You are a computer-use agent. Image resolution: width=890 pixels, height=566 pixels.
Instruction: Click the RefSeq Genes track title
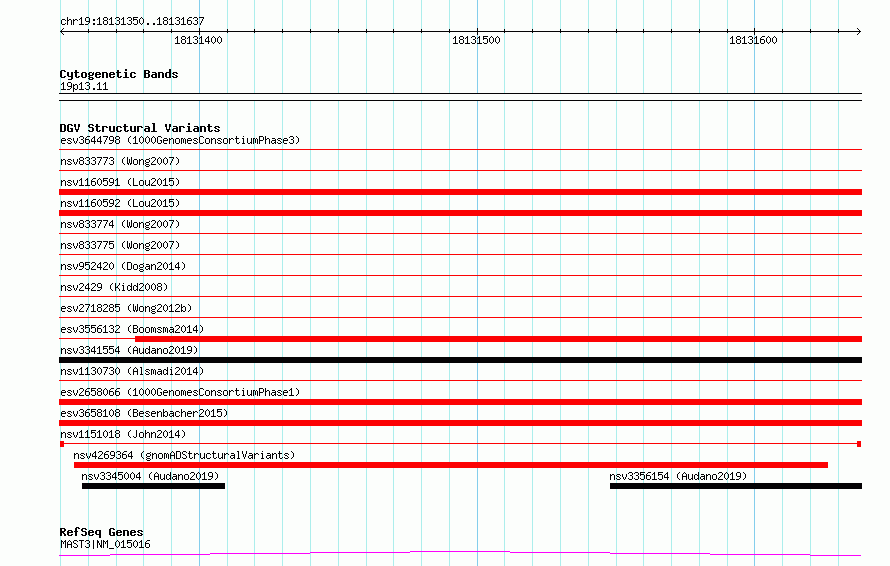pyautogui.click(x=101, y=532)
